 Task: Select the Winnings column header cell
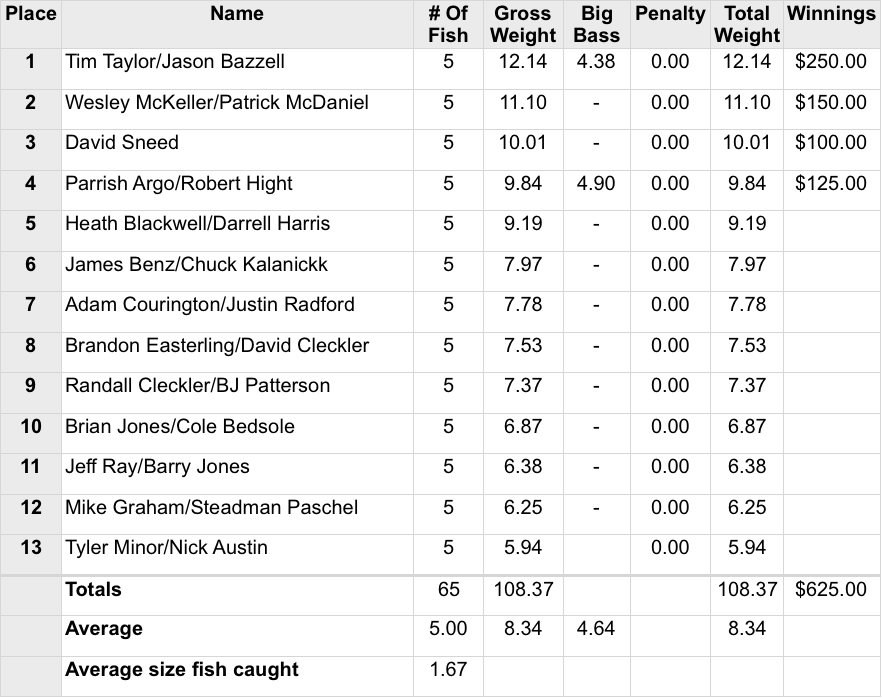[831, 14]
